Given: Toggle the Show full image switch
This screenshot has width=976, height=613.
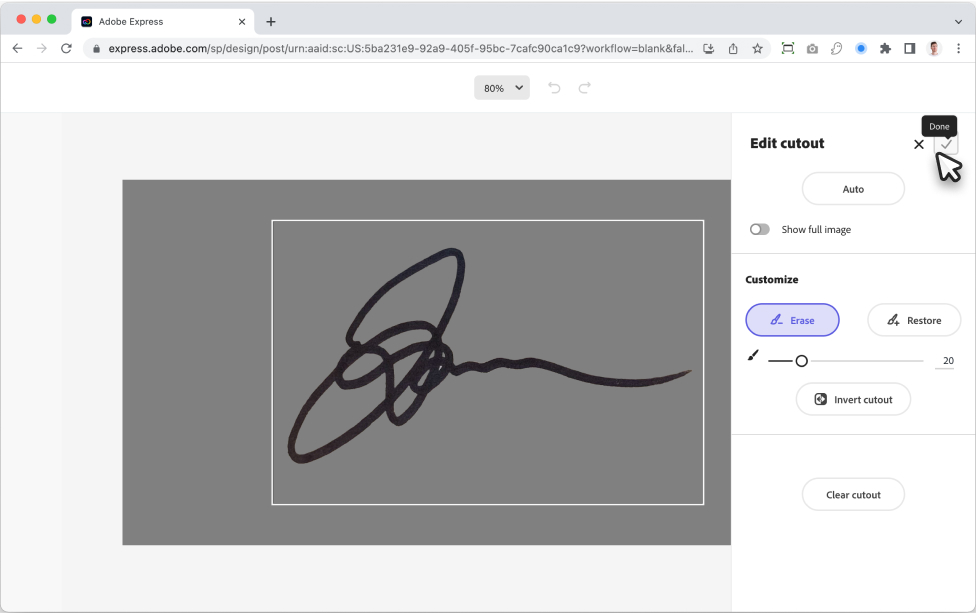Looking at the screenshot, I should [760, 229].
